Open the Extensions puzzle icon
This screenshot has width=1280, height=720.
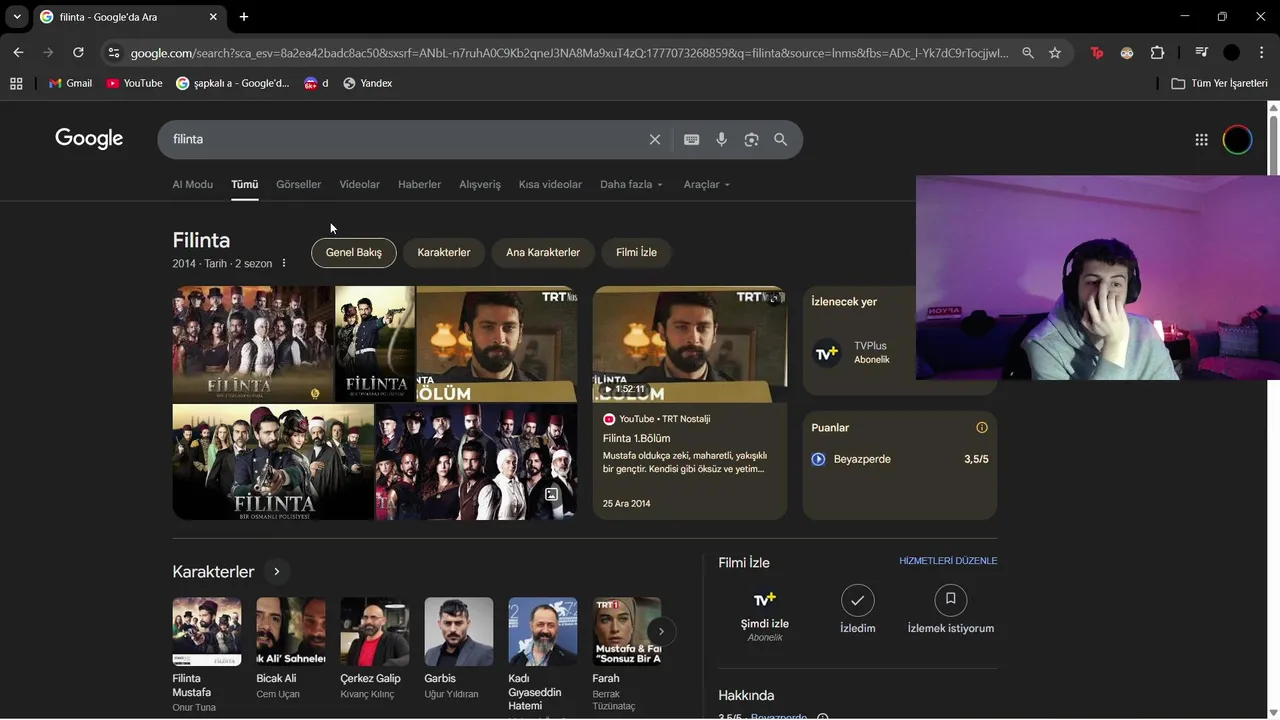1157,53
